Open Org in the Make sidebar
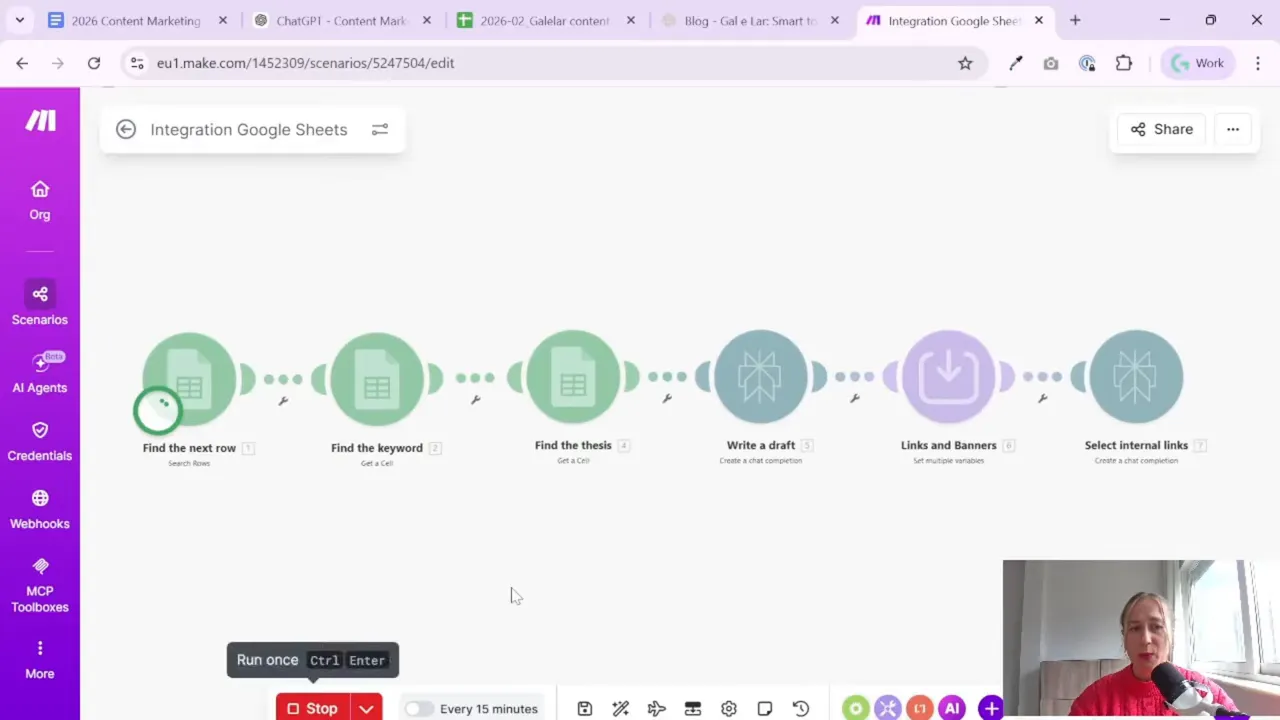This screenshot has width=1280, height=720. (x=40, y=200)
